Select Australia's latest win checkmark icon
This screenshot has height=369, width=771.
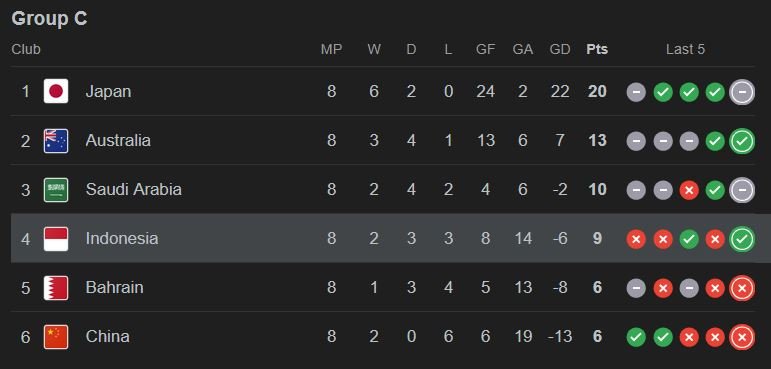coord(742,141)
